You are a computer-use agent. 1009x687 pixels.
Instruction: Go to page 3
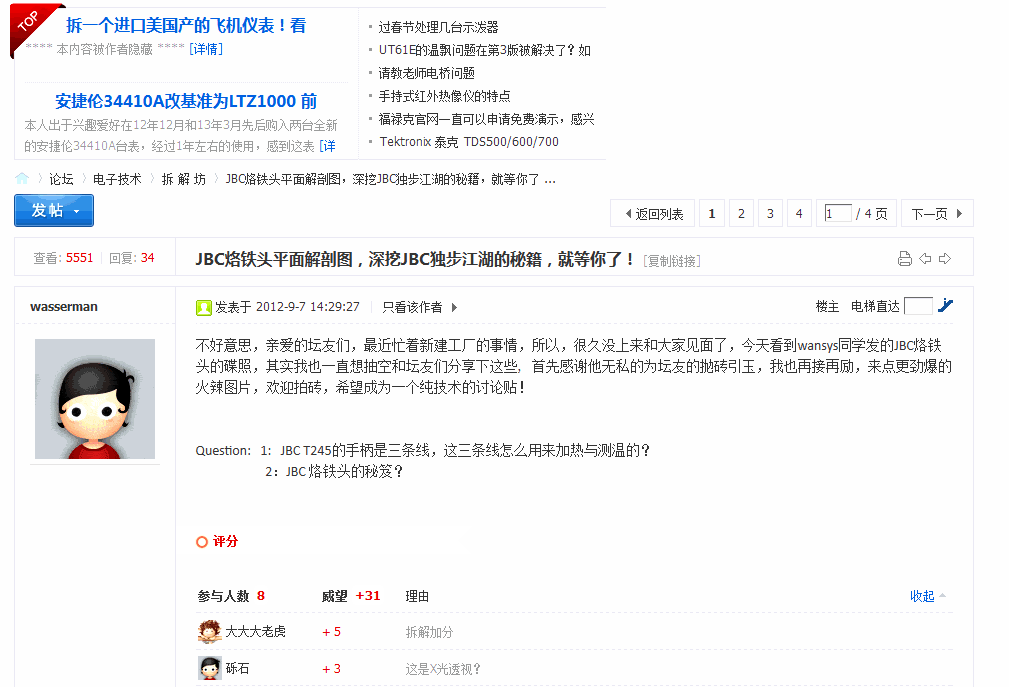point(770,214)
